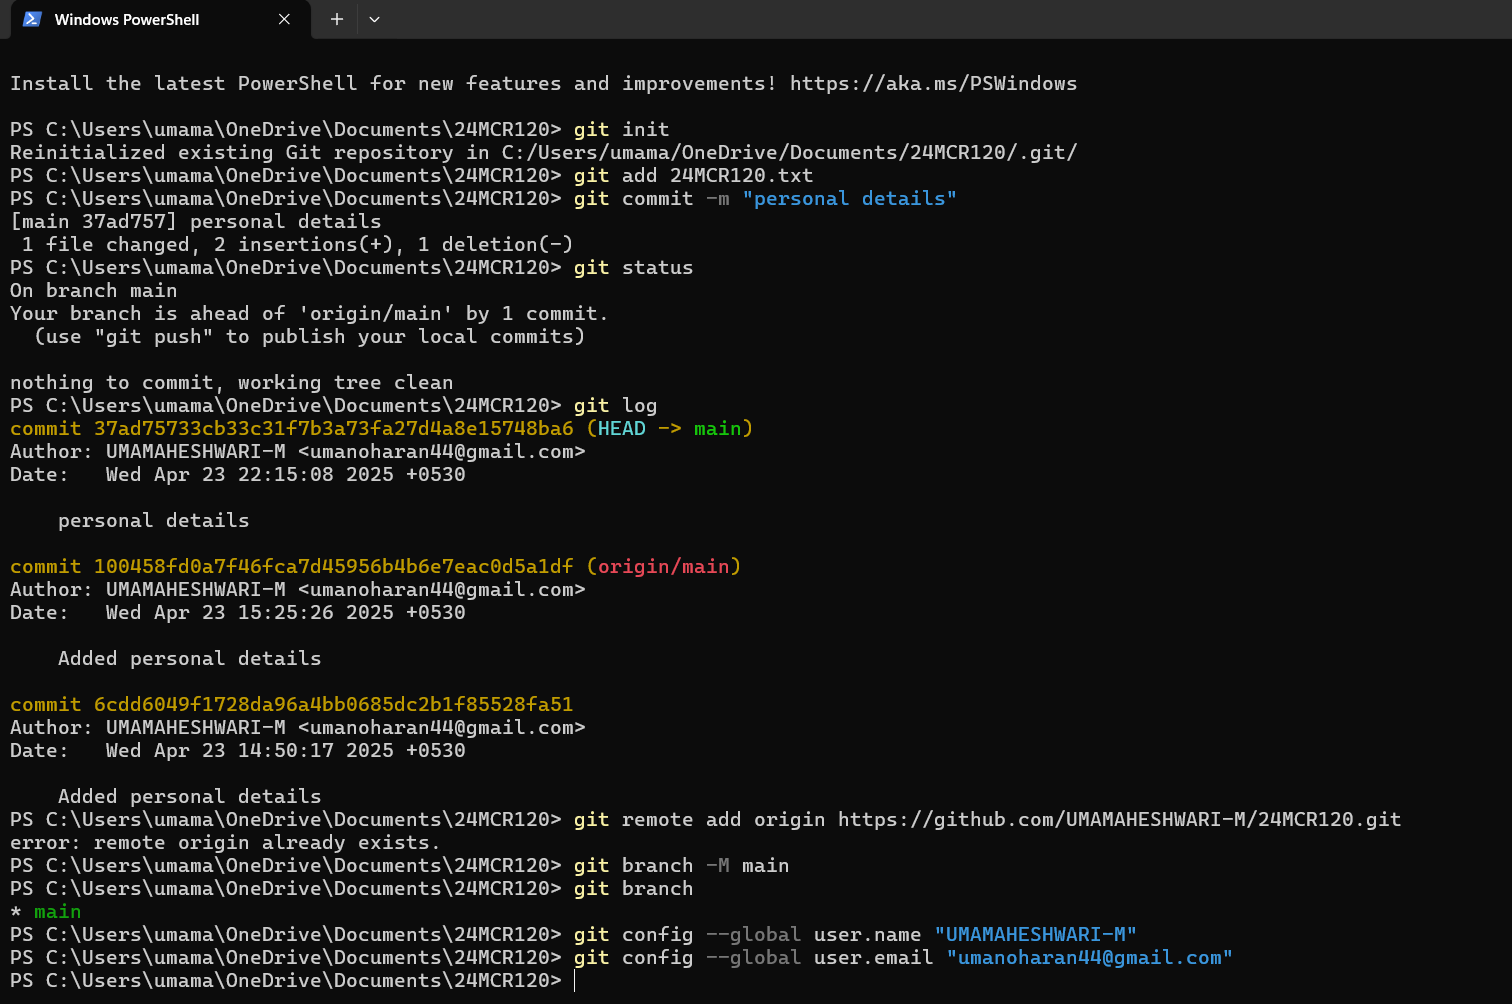Screen dimensions: 1512x1004
Task: Click the 'git log' command text
Action: 615,405
